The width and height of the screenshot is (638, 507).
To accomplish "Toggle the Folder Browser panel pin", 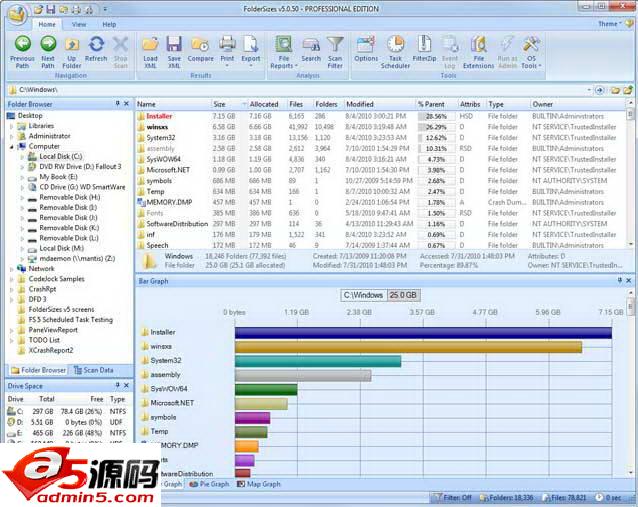I will (117, 103).
